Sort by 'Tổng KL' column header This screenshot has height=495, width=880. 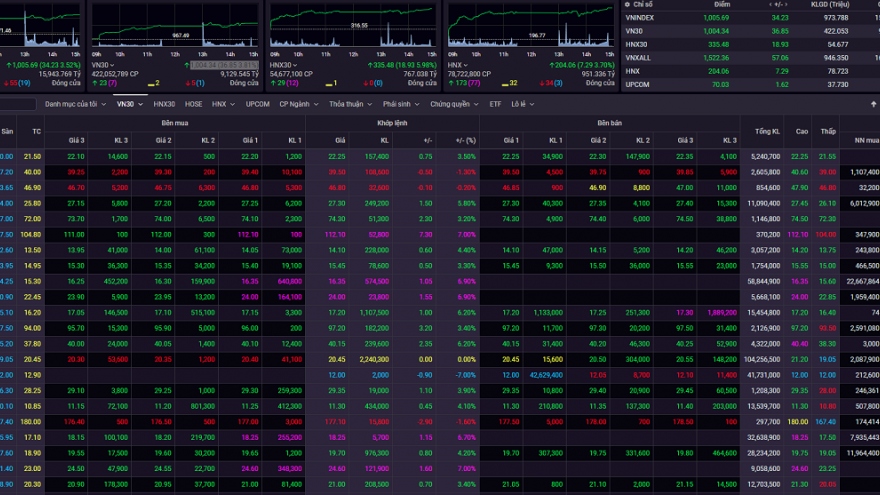click(x=767, y=131)
